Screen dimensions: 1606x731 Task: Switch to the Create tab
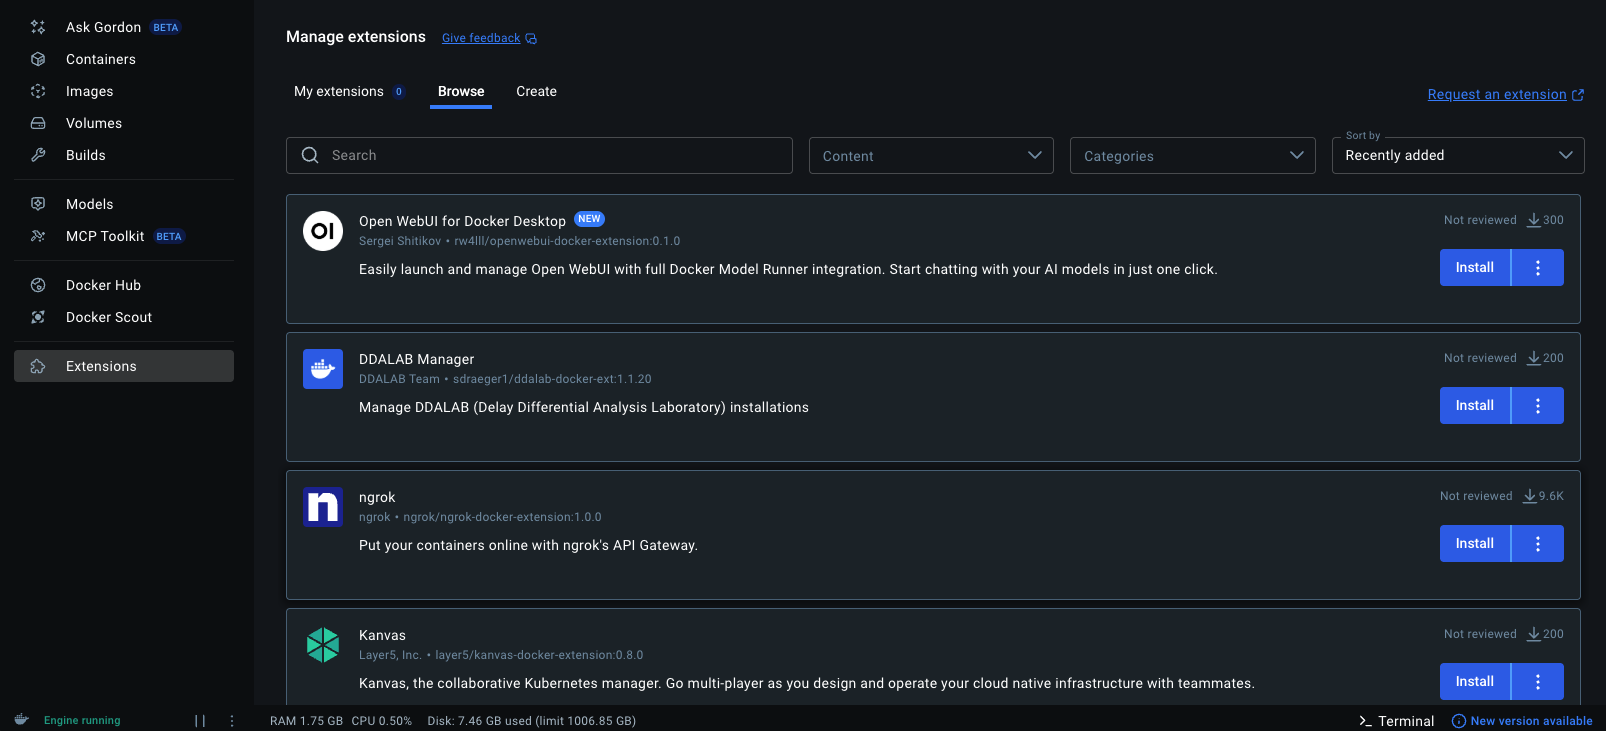(536, 91)
